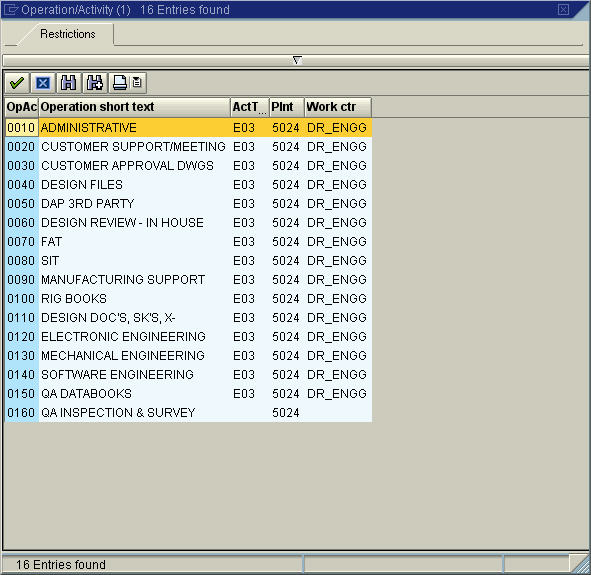Select the FAT operation row
This screenshot has width=591, height=575.
pyautogui.click(x=188, y=242)
